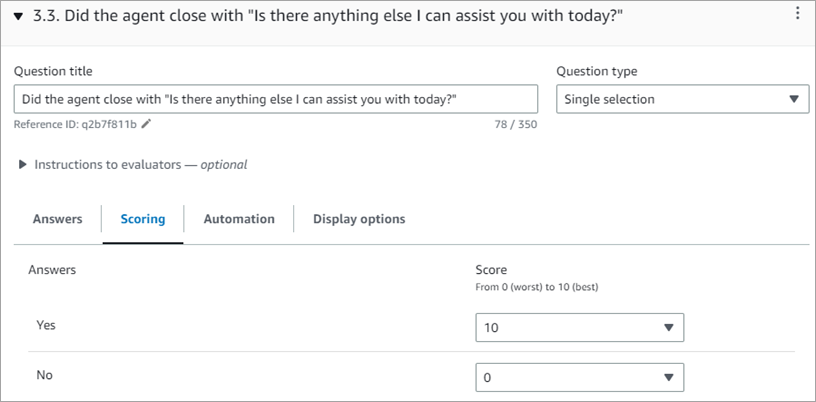
Task: Click the Question type field label
Action: point(596,71)
